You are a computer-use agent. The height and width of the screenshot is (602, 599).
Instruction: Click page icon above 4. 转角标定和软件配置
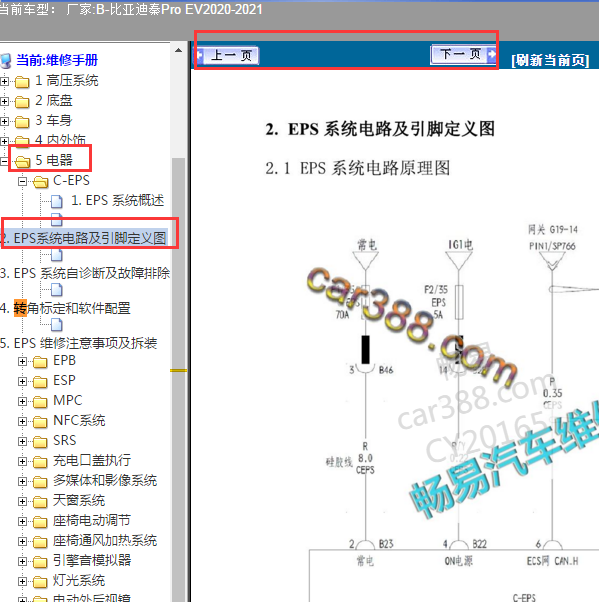57,290
